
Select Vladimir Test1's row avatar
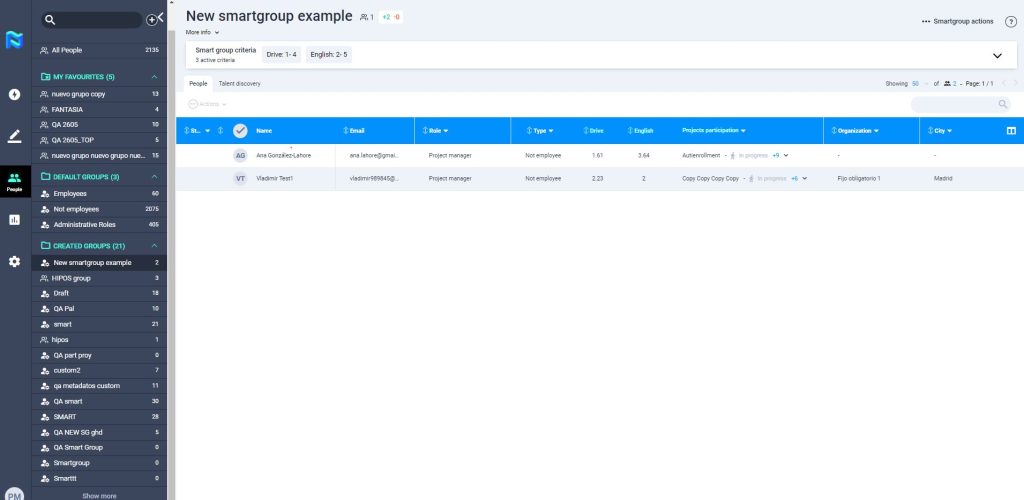click(x=240, y=178)
